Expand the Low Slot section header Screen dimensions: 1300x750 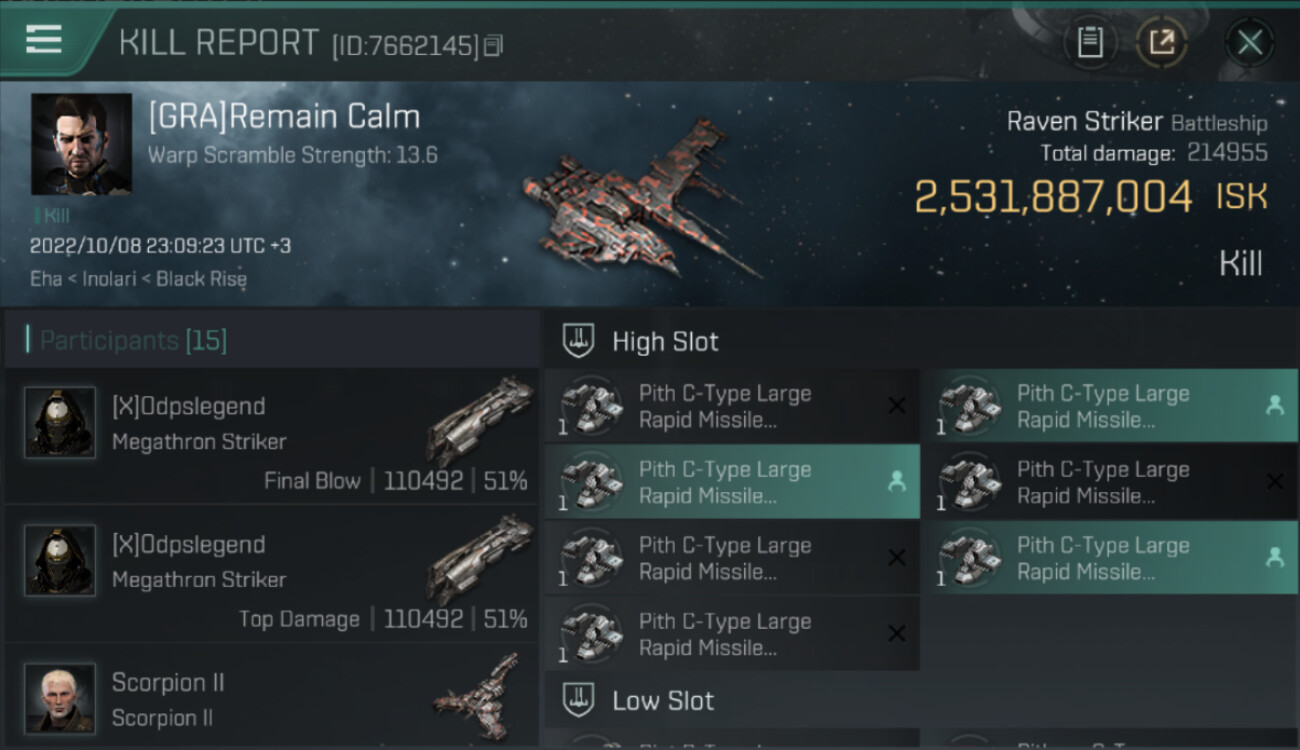coord(663,700)
